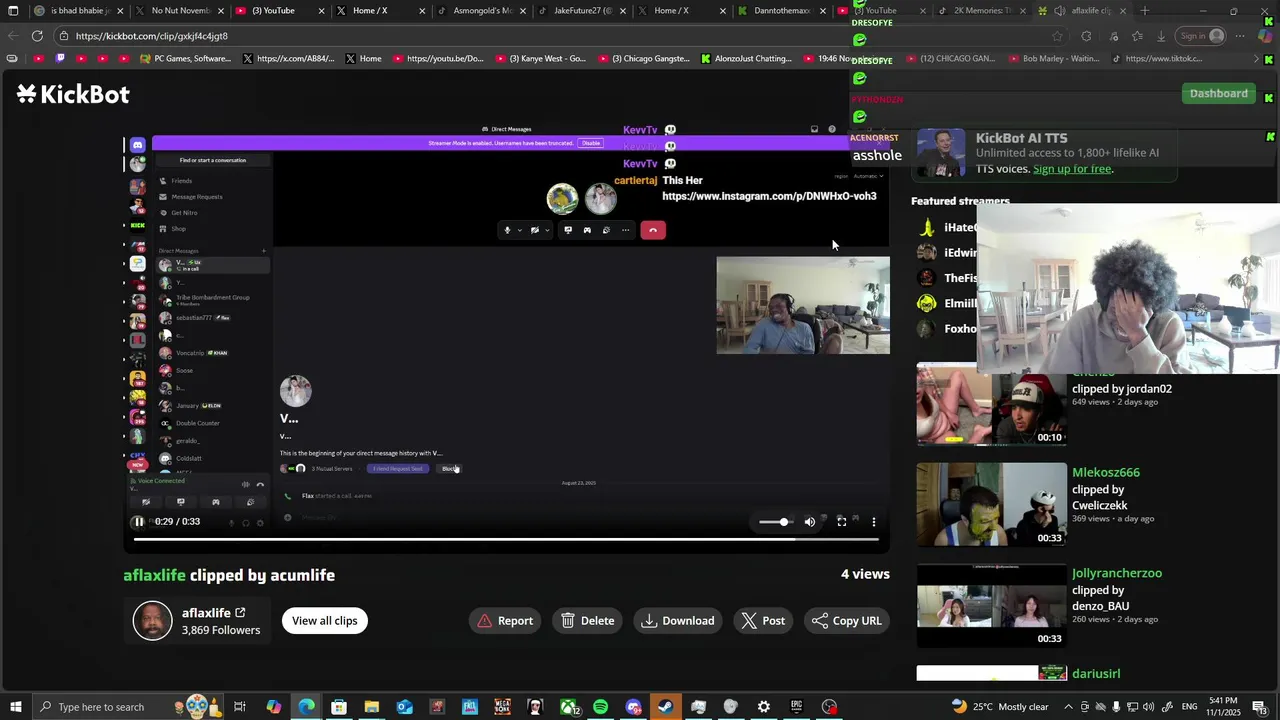Pause the clip video playback
The height and width of the screenshot is (720, 1280).
[138, 521]
